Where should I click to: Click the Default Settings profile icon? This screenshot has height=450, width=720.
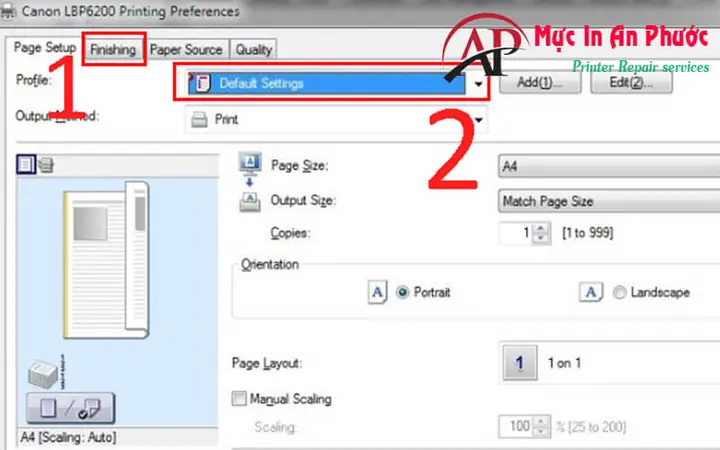(202, 84)
